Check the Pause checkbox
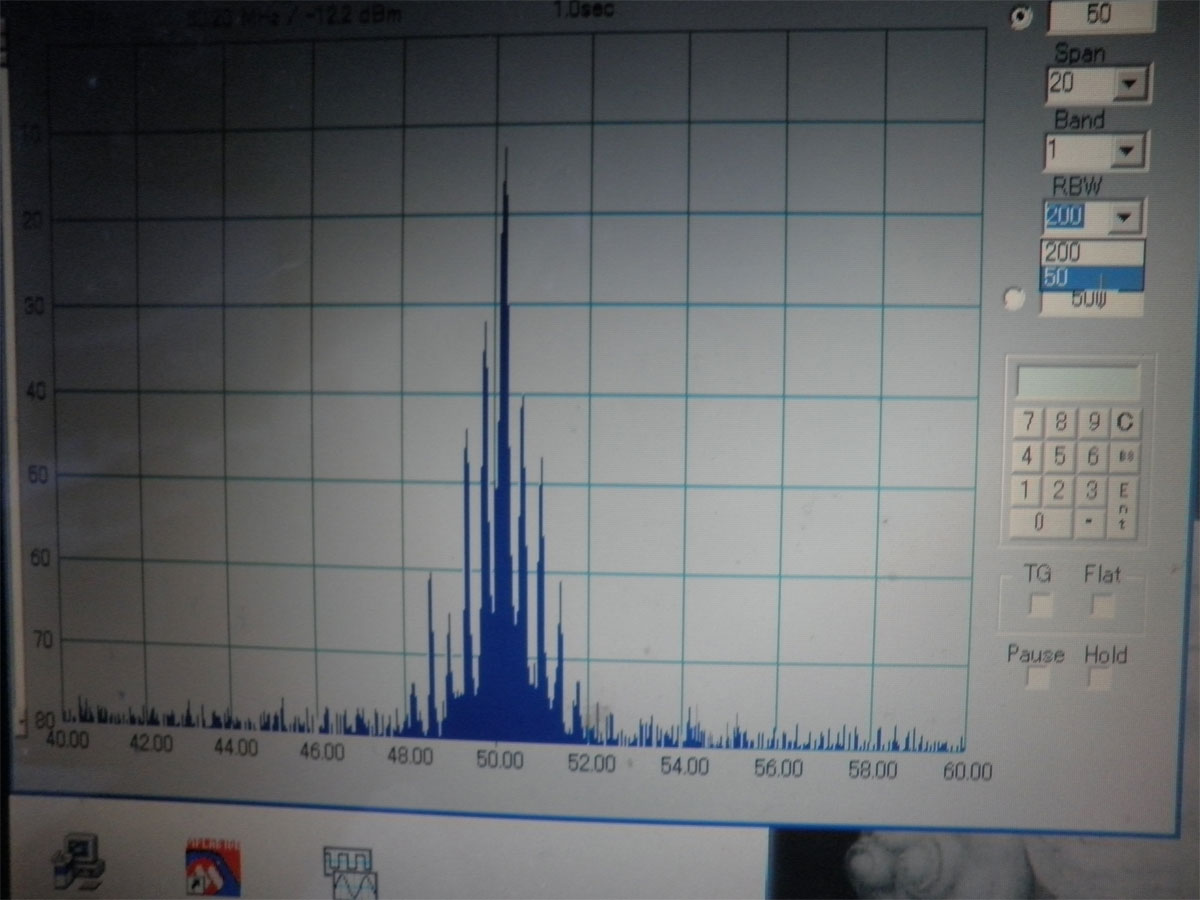 point(1039,679)
